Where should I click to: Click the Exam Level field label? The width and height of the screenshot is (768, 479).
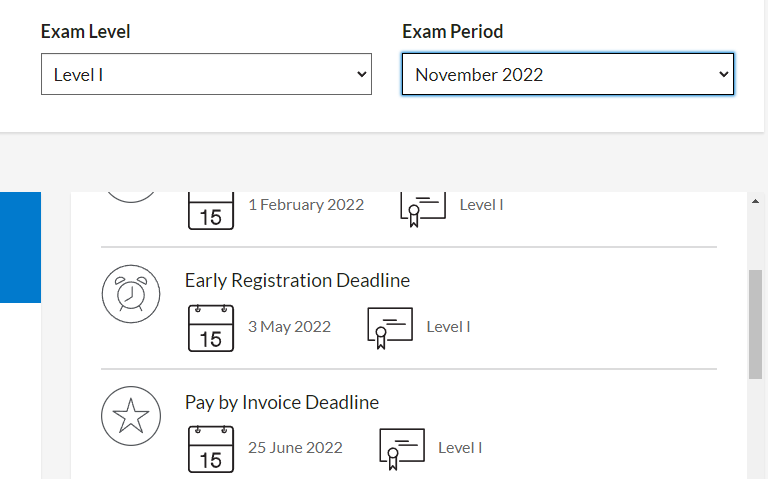pyautogui.click(x=86, y=32)
